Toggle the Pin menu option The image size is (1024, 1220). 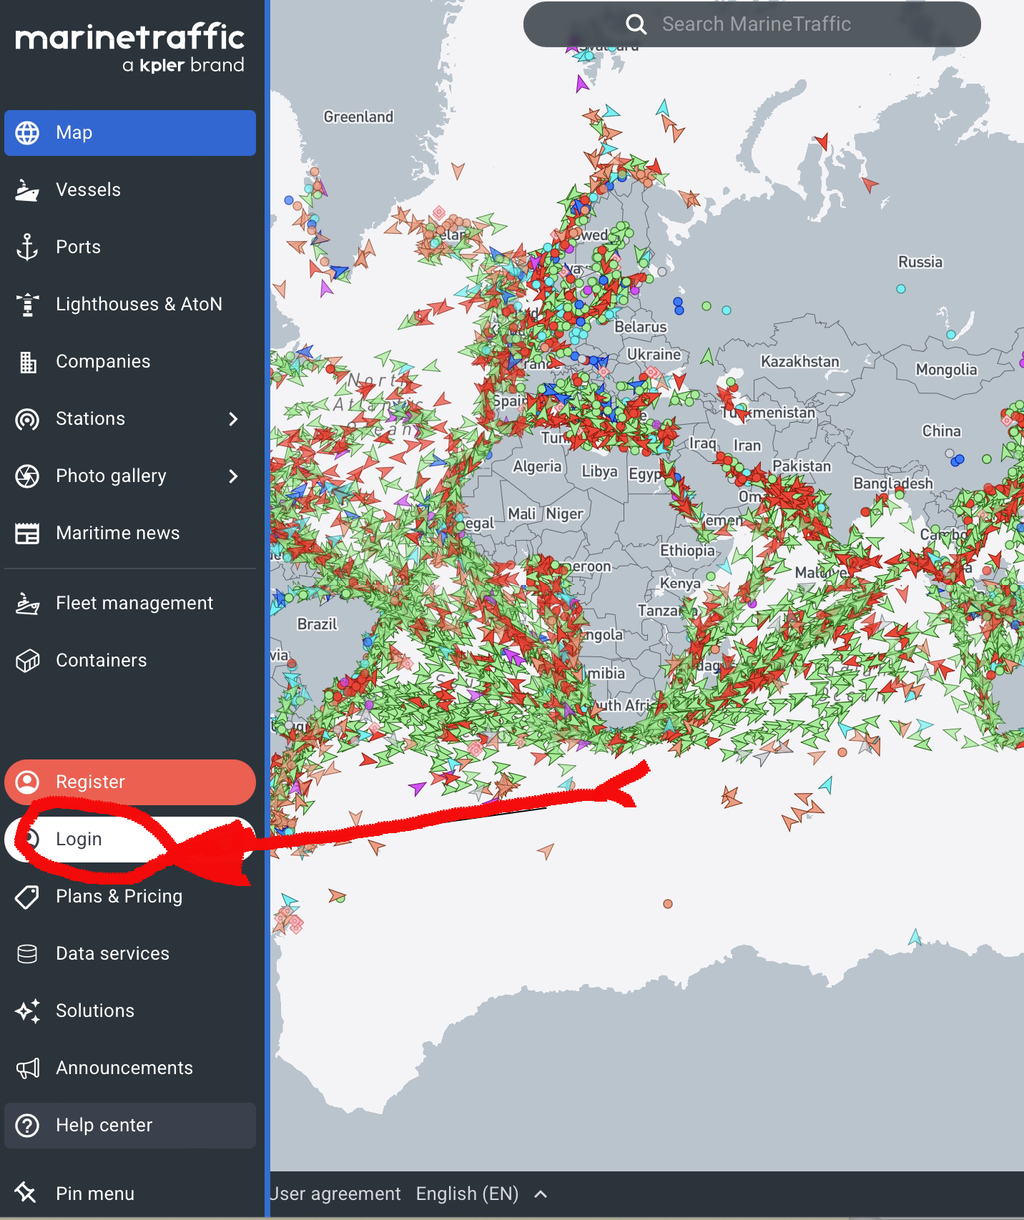(130, 1193)
